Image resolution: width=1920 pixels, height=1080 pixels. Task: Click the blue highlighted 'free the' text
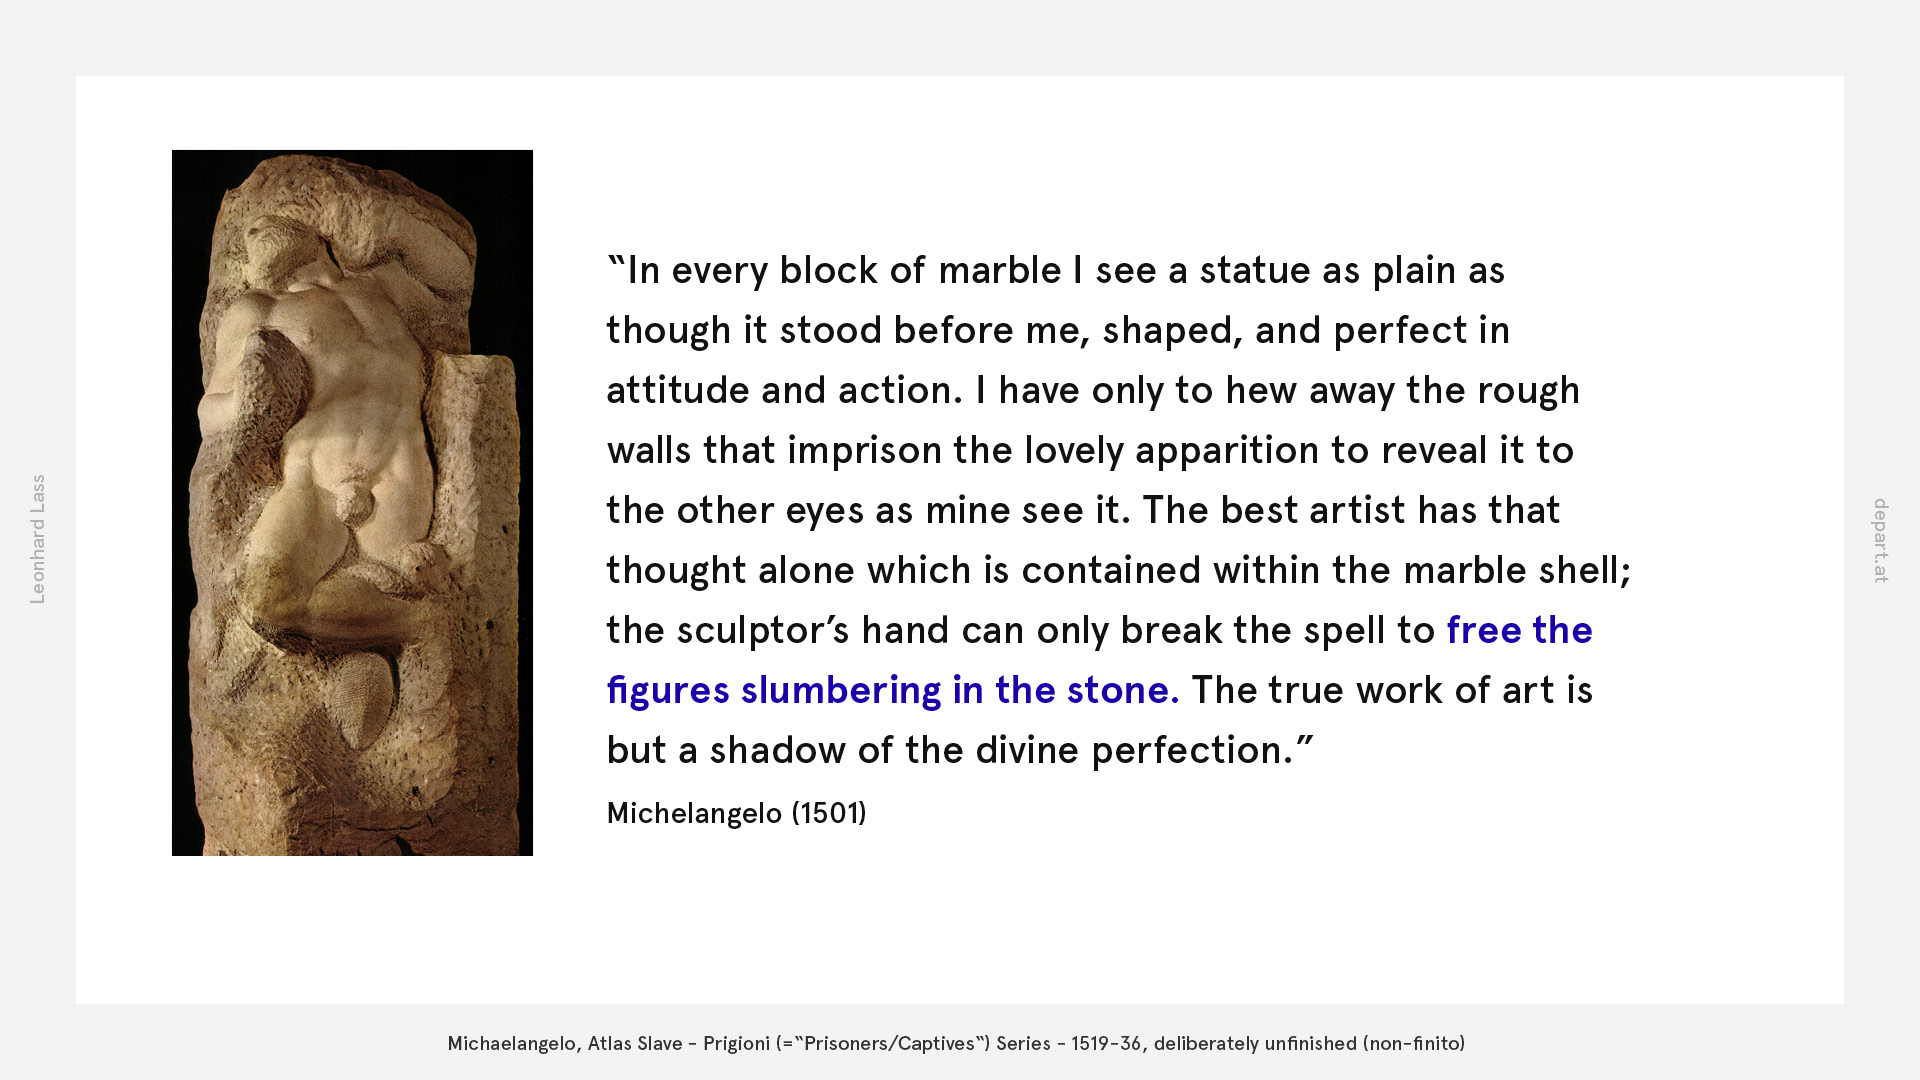[x=1518, y=630]
